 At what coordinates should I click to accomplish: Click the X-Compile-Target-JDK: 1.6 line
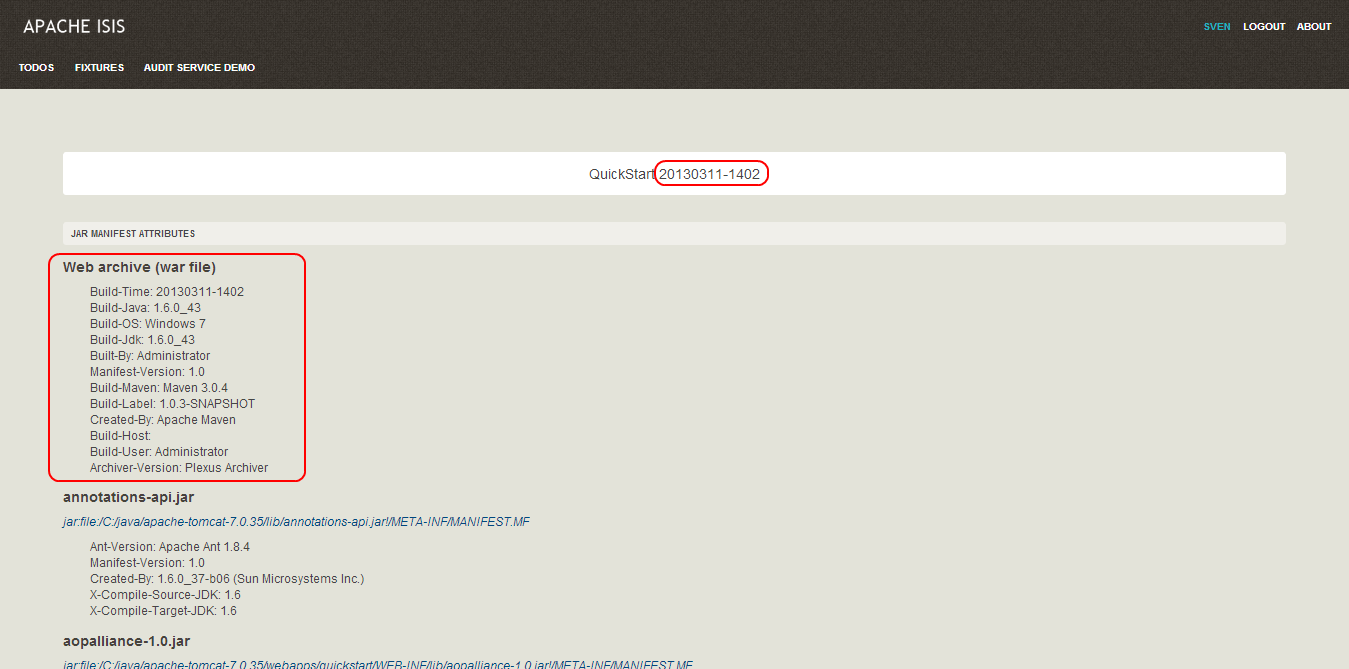click(x=163, y=611)
